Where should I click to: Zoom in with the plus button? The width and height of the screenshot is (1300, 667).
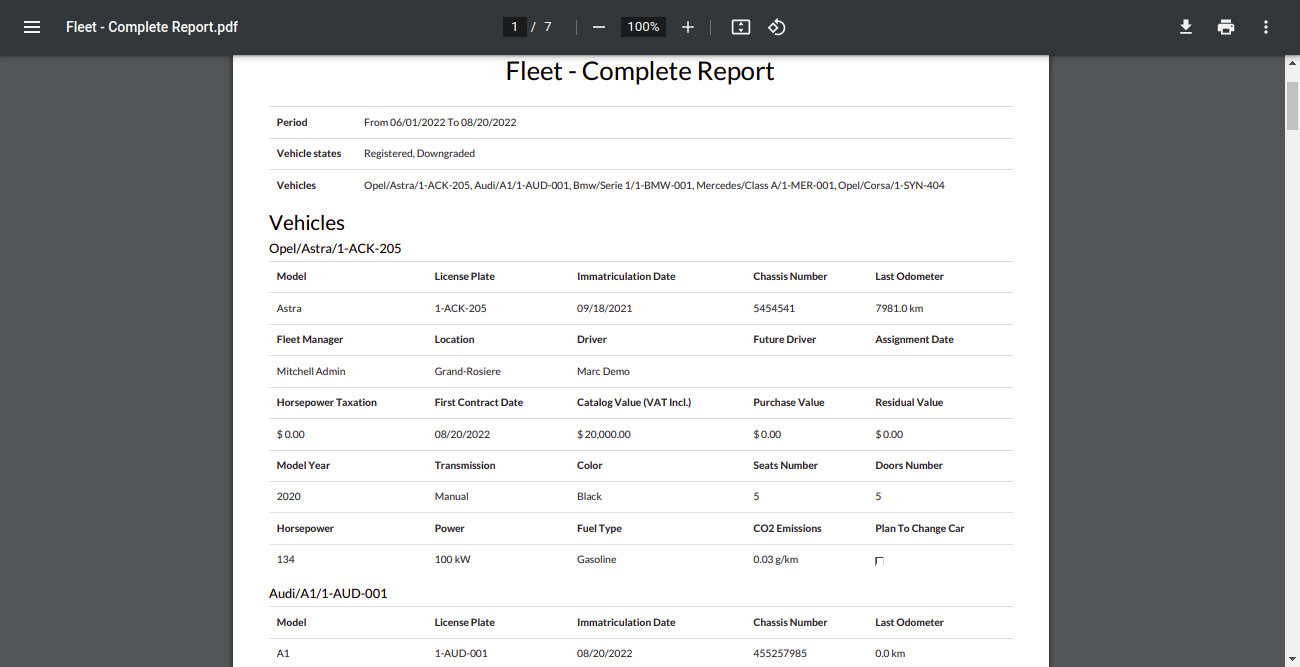coord(688,27)
